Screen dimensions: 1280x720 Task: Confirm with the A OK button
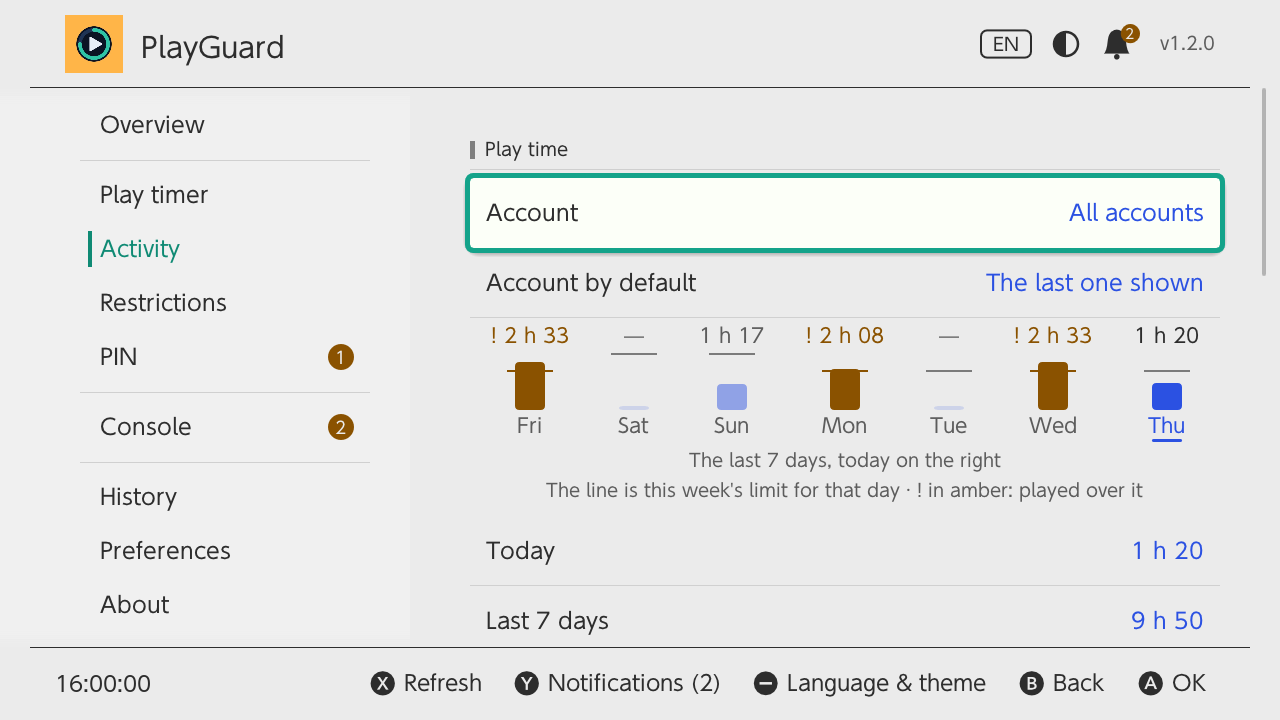[1172, 683]
